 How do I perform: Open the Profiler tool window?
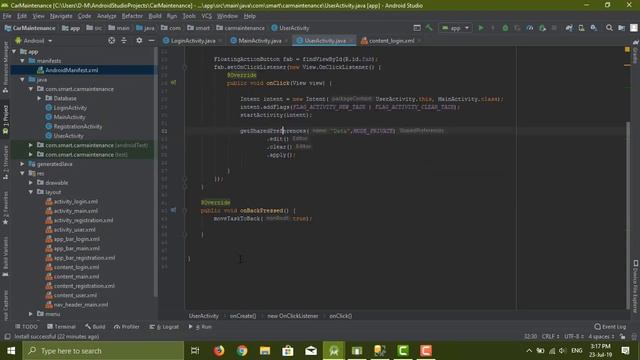[x=127, y=327]
